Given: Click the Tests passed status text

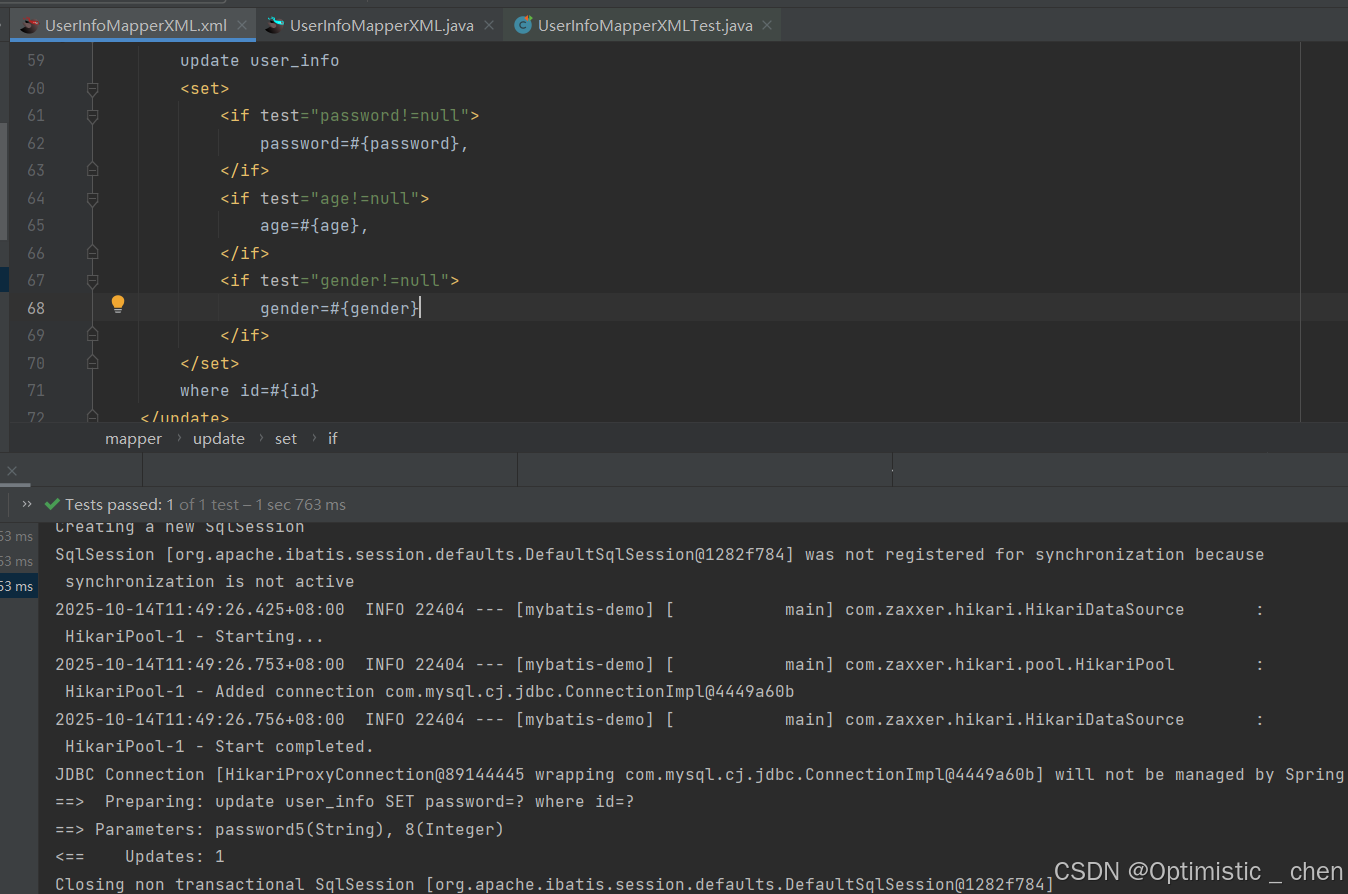Looking at the screenshot, I should click(x=205, y=504).
